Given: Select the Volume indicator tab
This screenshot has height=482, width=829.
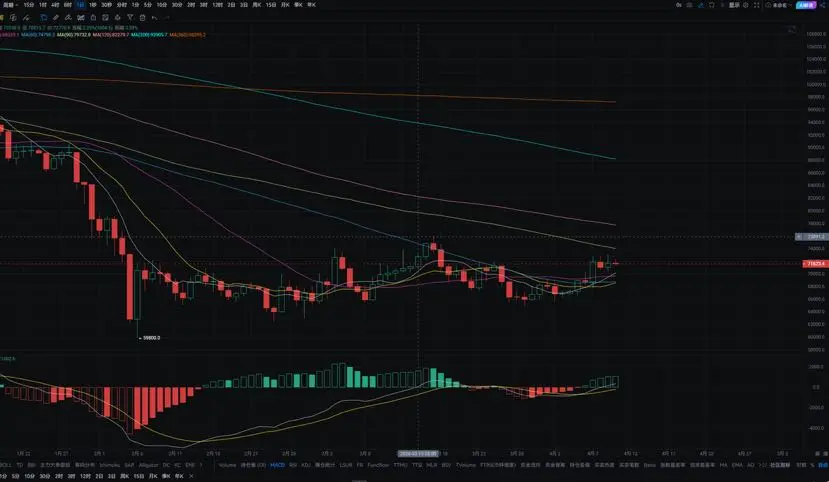Looking at the screenshot, I should 227,465.
